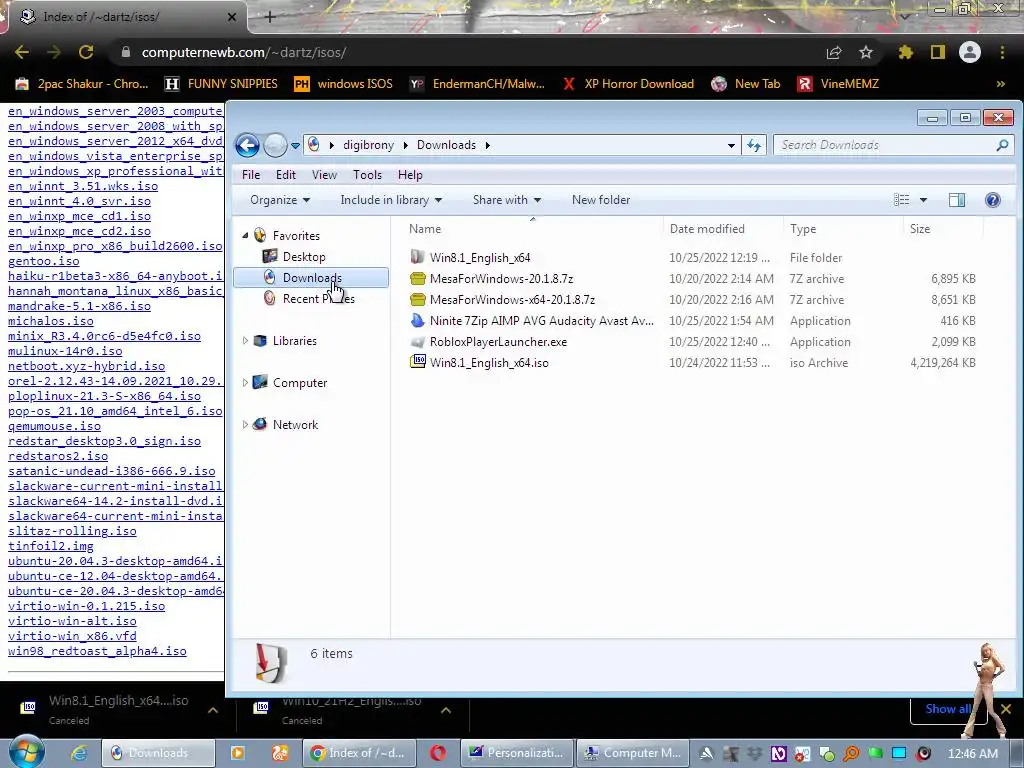Click the Explorer back arrow button

click(x=248, y=145)
